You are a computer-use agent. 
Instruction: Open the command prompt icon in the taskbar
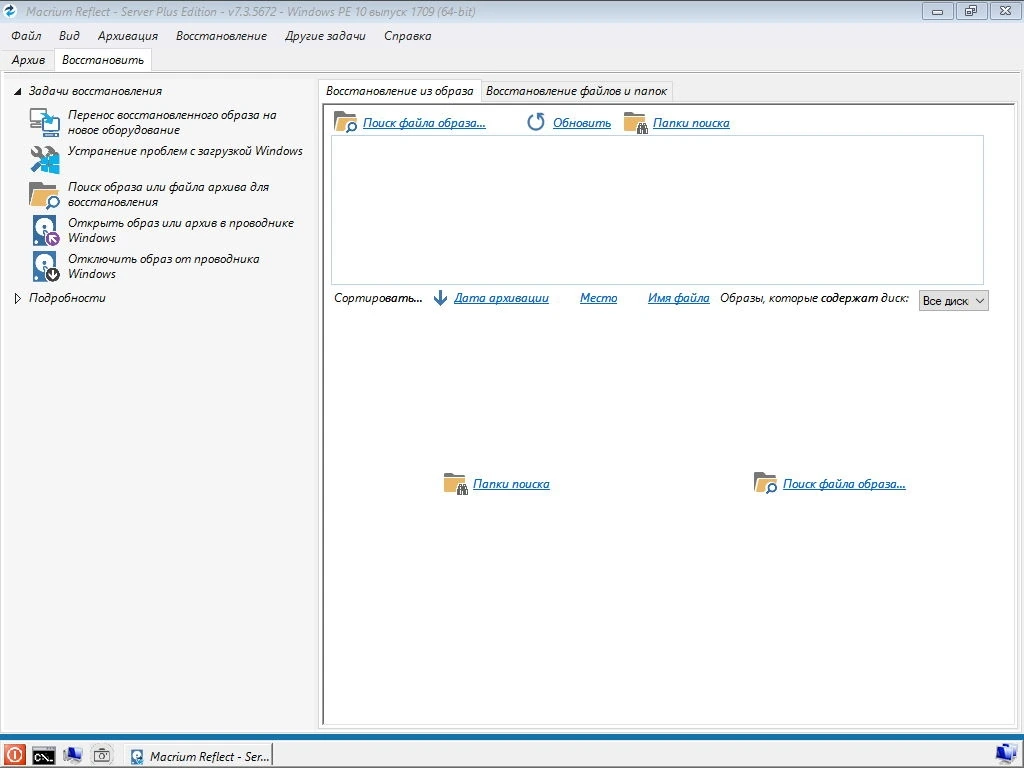click(x=44, y=756)
